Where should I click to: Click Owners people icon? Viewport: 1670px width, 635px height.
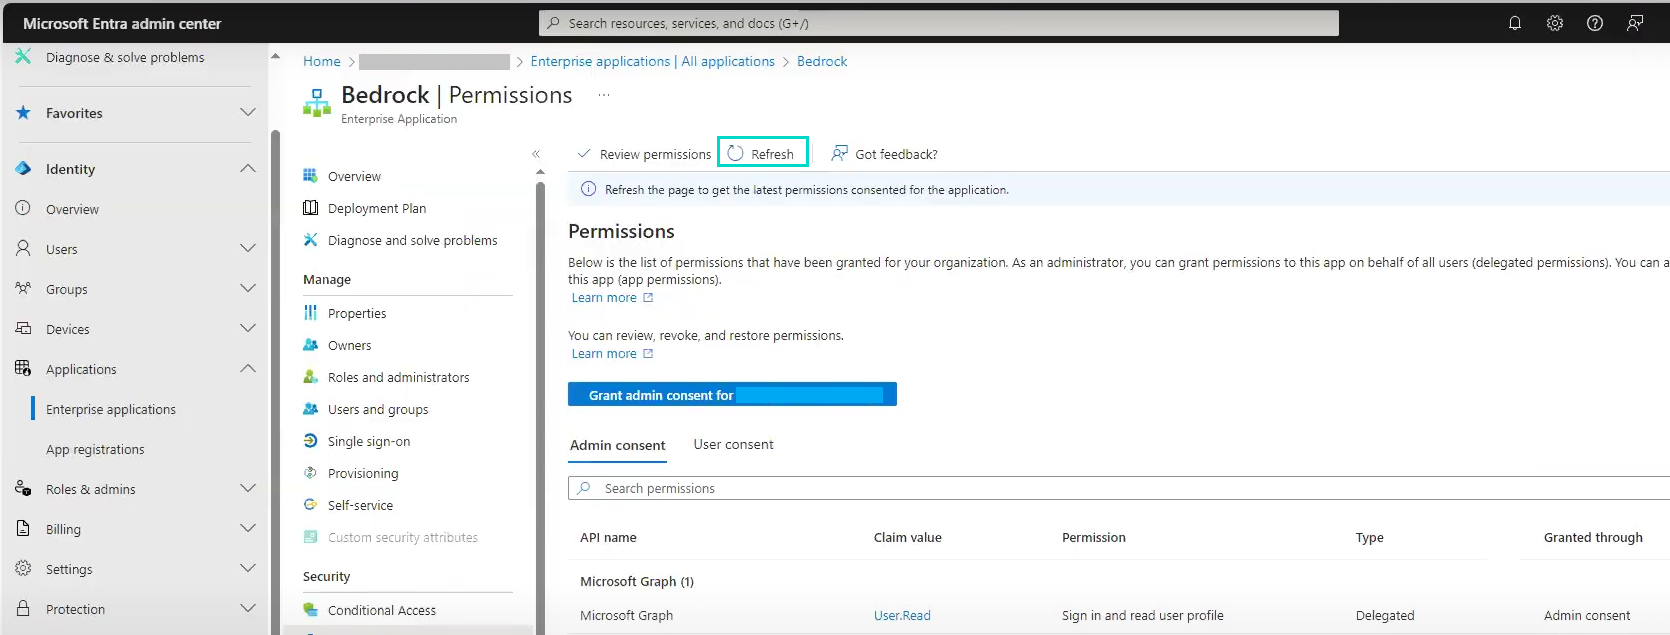310,345
